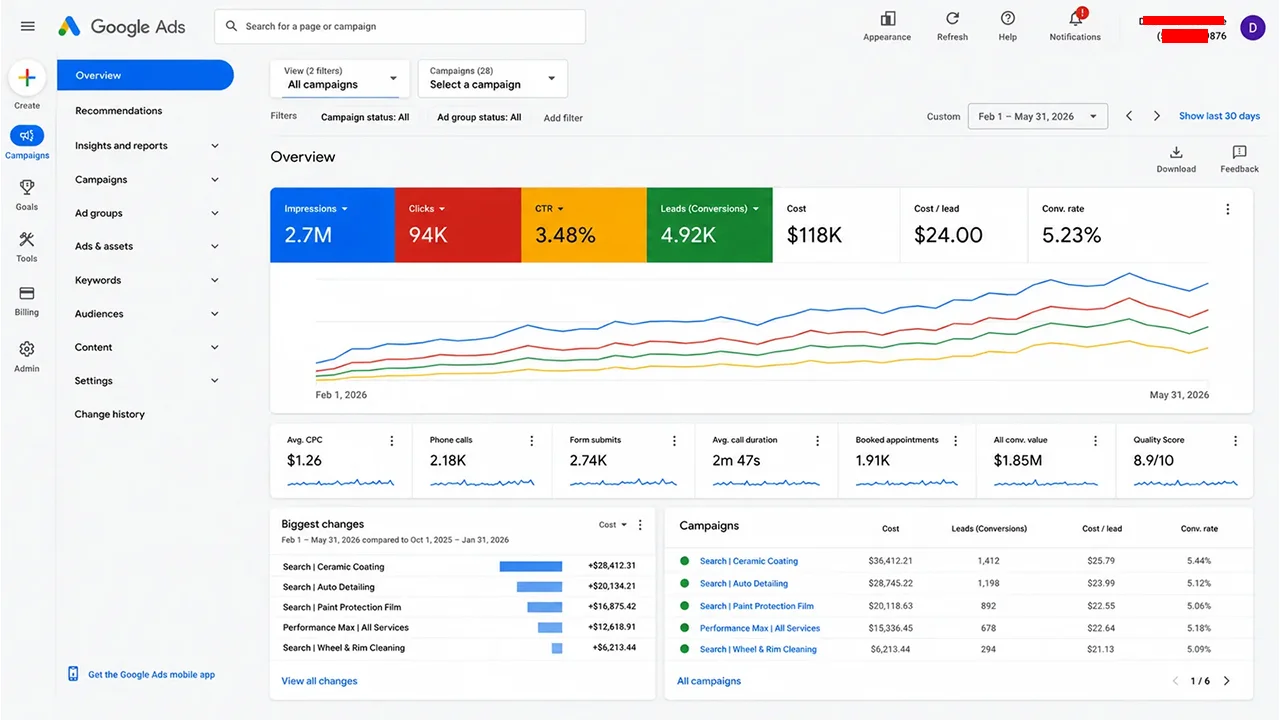Open the Help icon
The height and width of the screenshot is (720, 1280).
[x=1007, y=19]
